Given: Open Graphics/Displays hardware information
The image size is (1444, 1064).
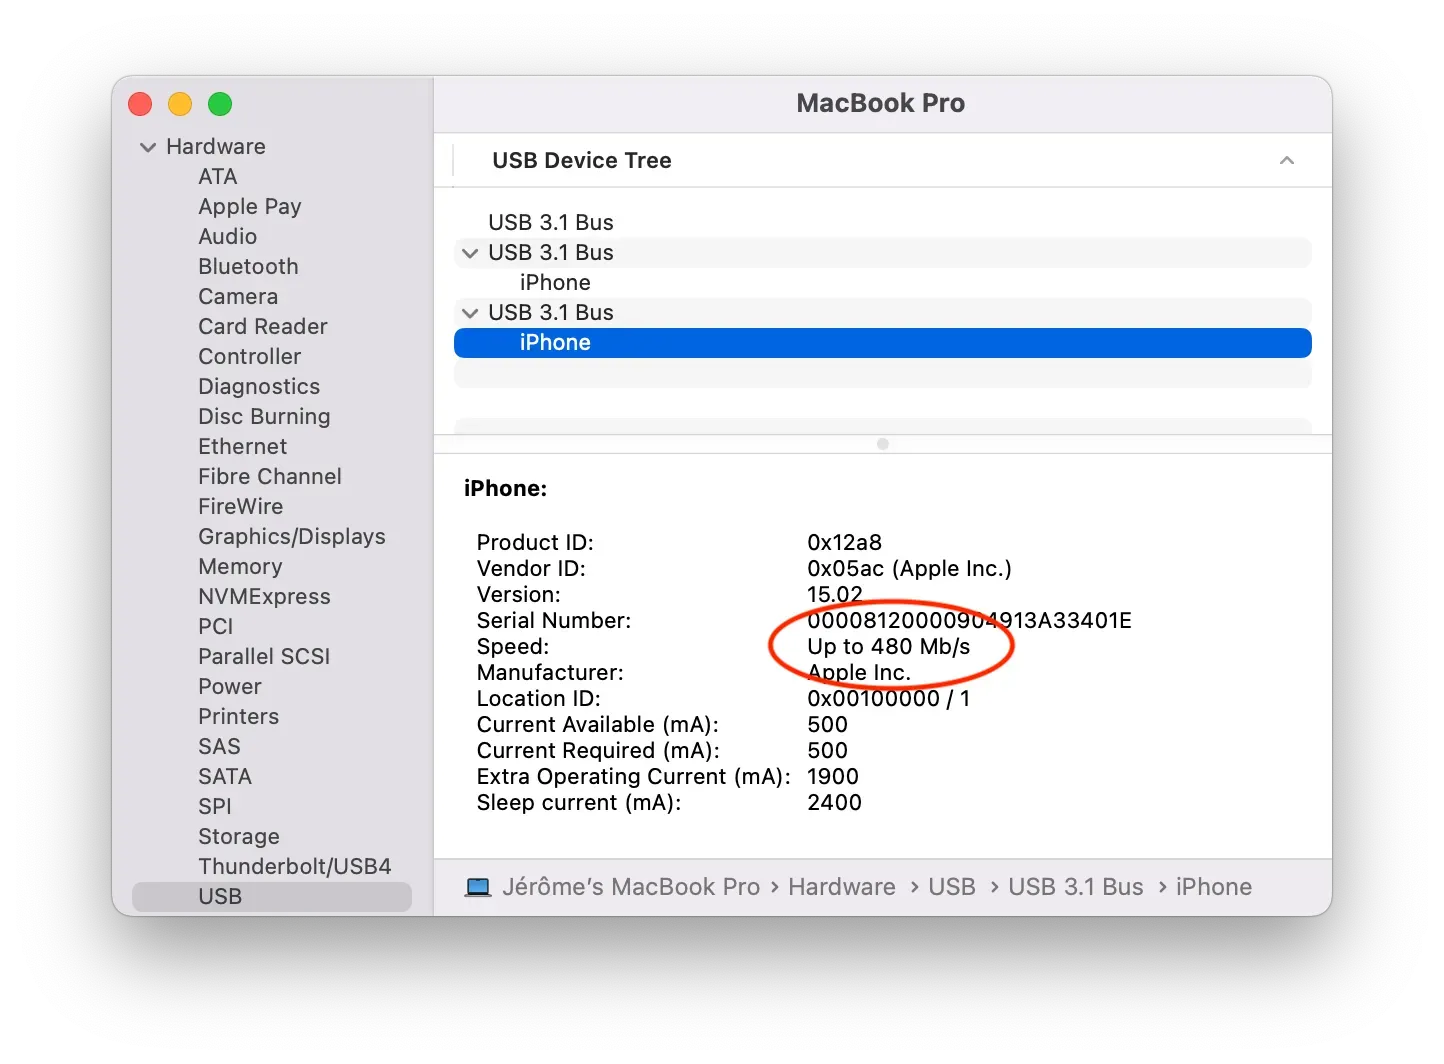Looking at the screenshot, I should pos(291,536).
